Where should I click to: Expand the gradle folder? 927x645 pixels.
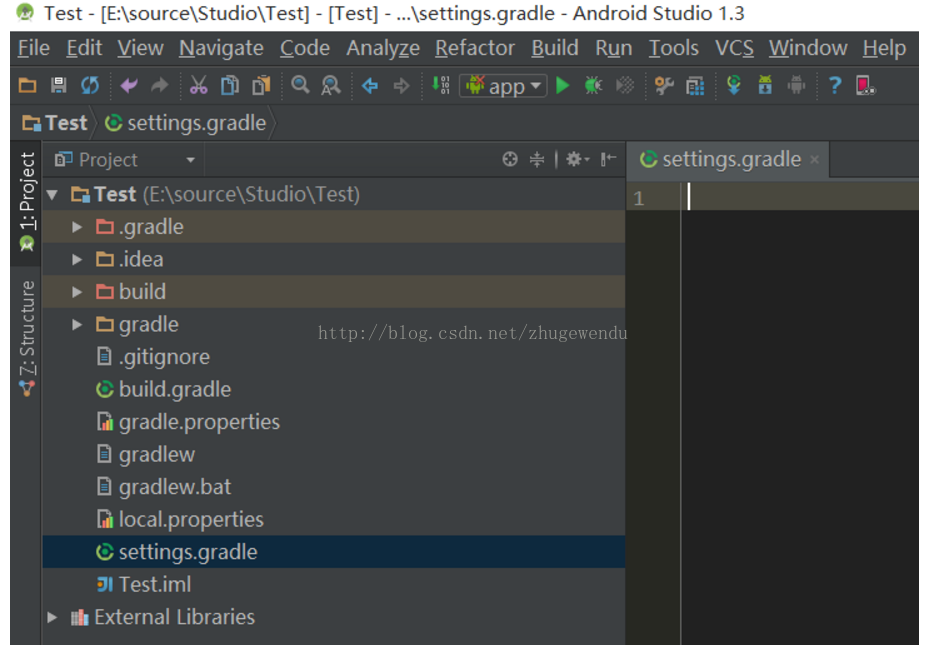click(x=77, y=325)
